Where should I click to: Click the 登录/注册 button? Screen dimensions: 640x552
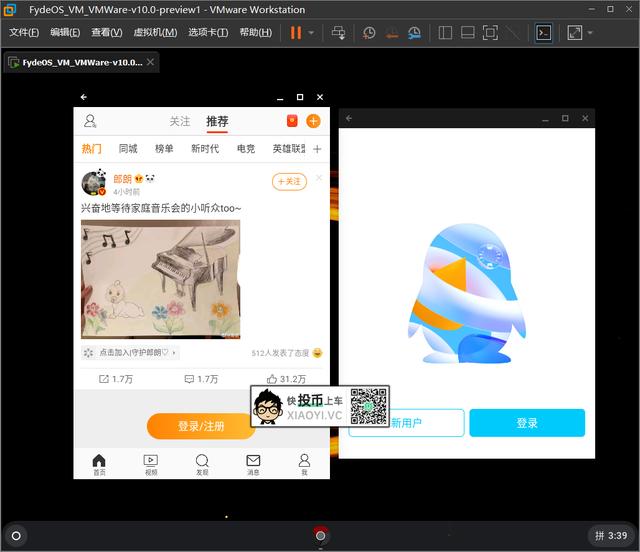click(x=200, y=426)
